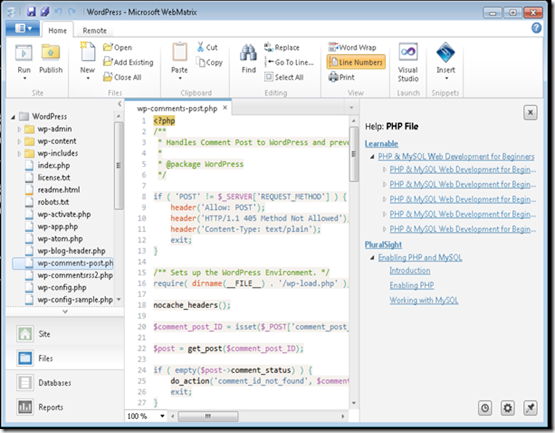
Task: Open the Home ribbon tab
Action: 57,31
